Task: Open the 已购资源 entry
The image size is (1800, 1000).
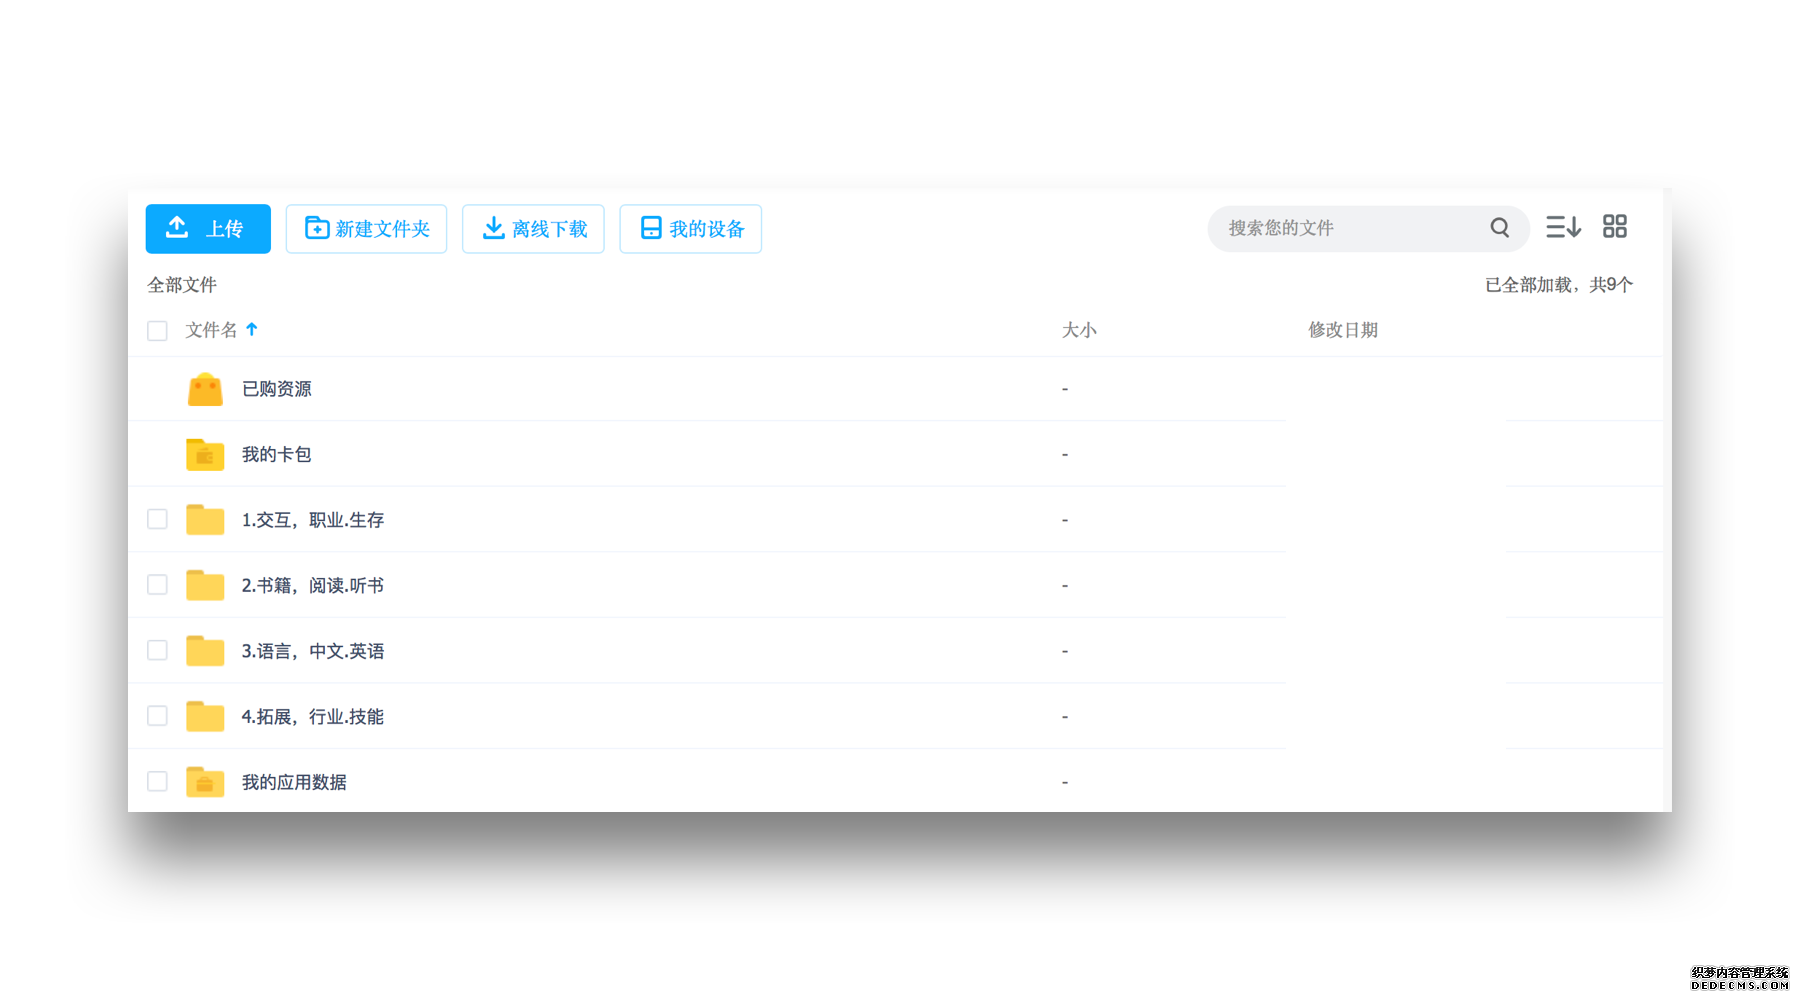Action: click(277, 389)
